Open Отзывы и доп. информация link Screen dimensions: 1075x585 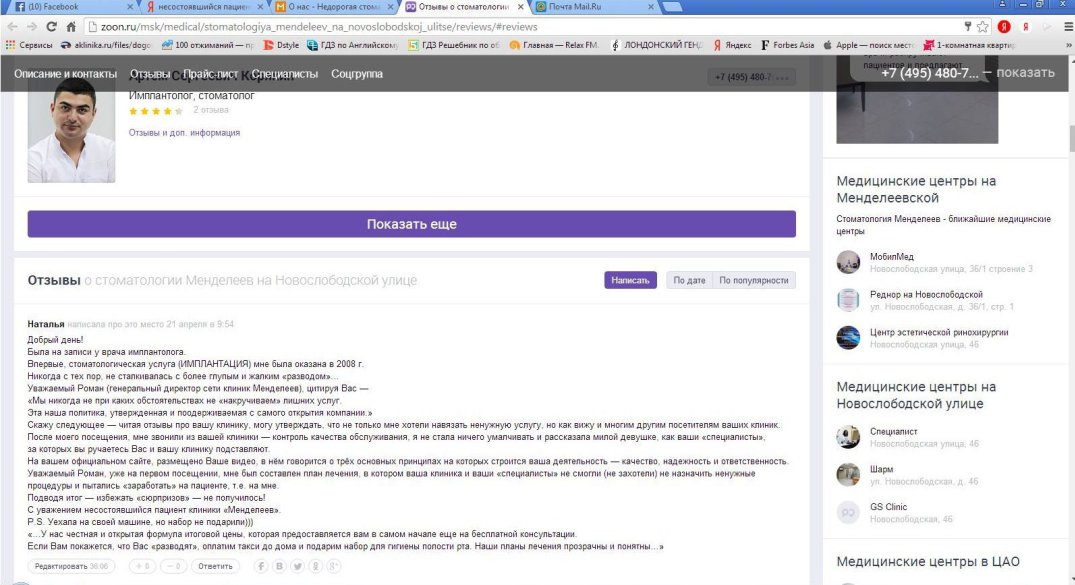pos(184,132)
